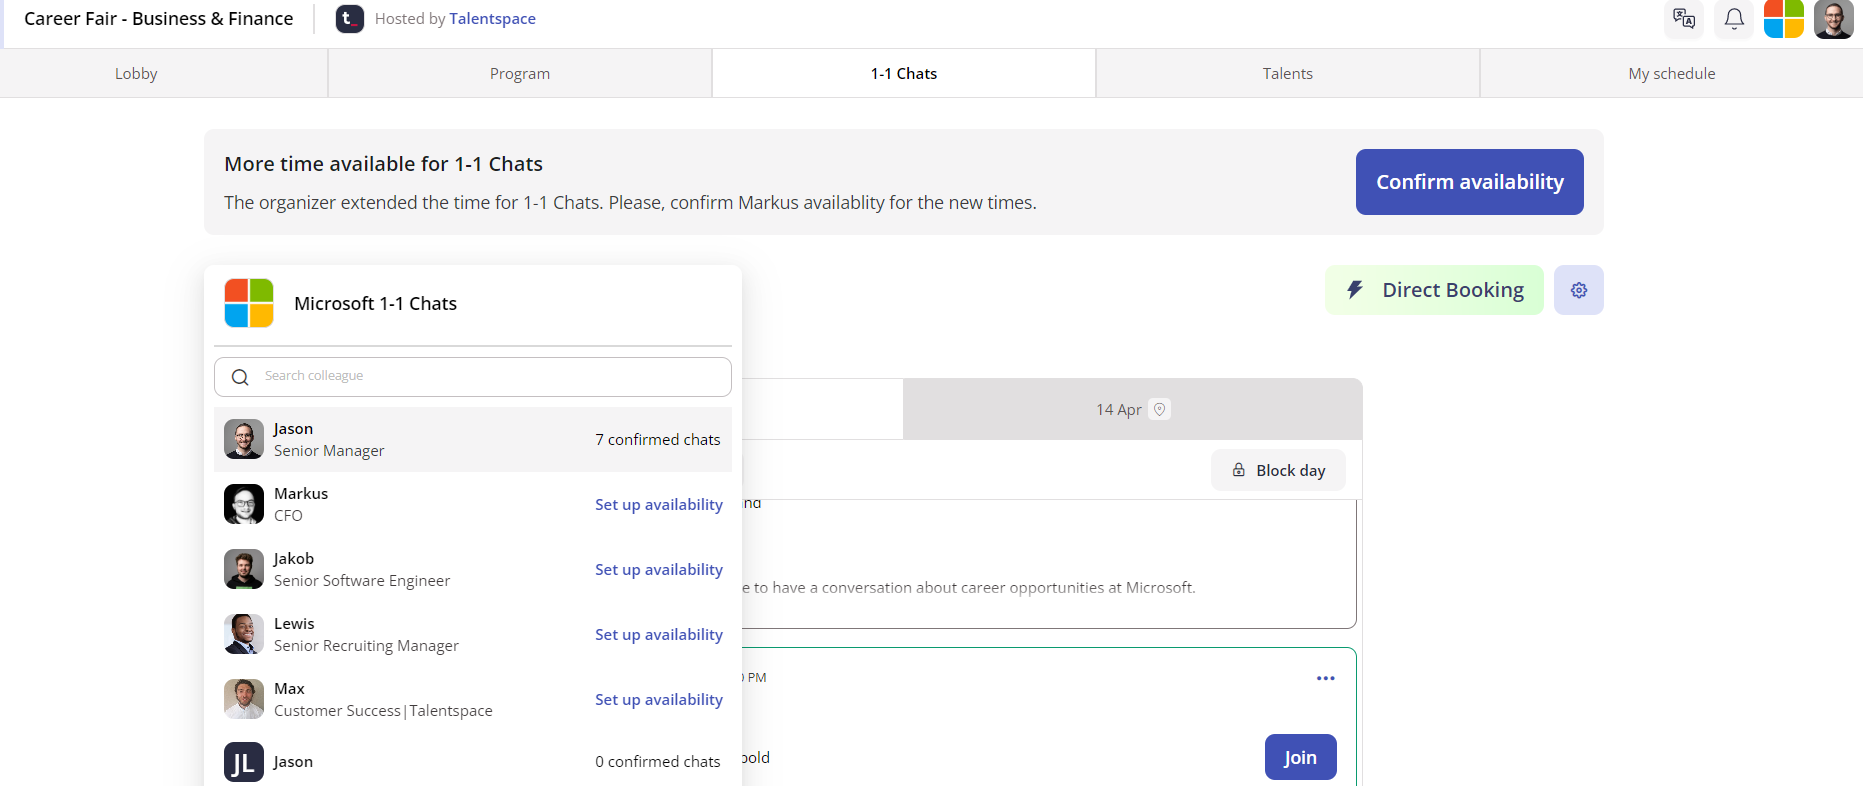Screen dimensions: 1863x786
Task: Click Max's profile photo
Action: point(244,699)
